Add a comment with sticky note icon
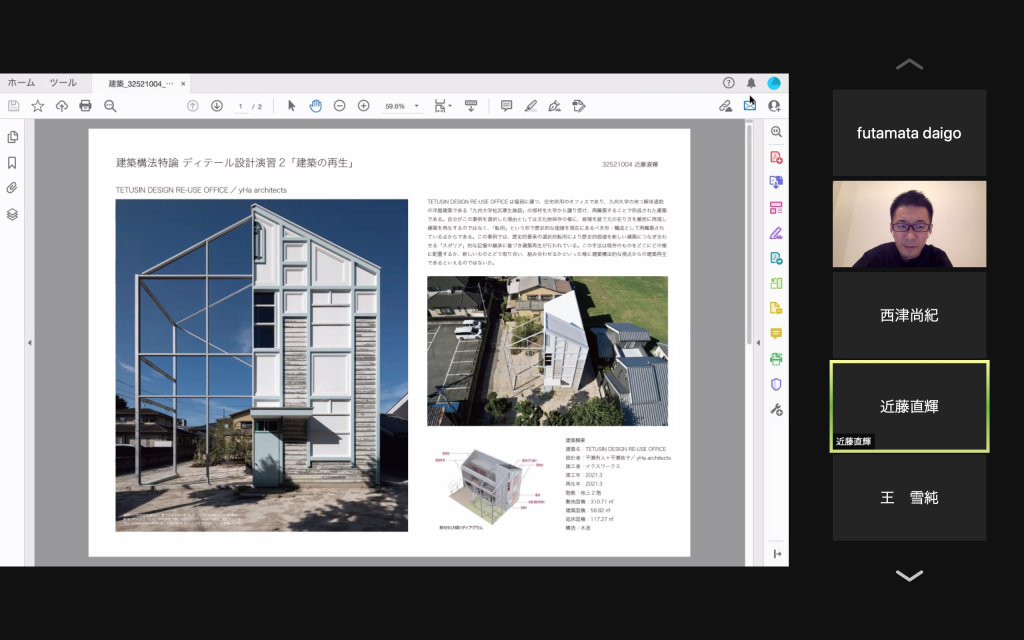Viewport: 1024px width, 640px height. 506,106
